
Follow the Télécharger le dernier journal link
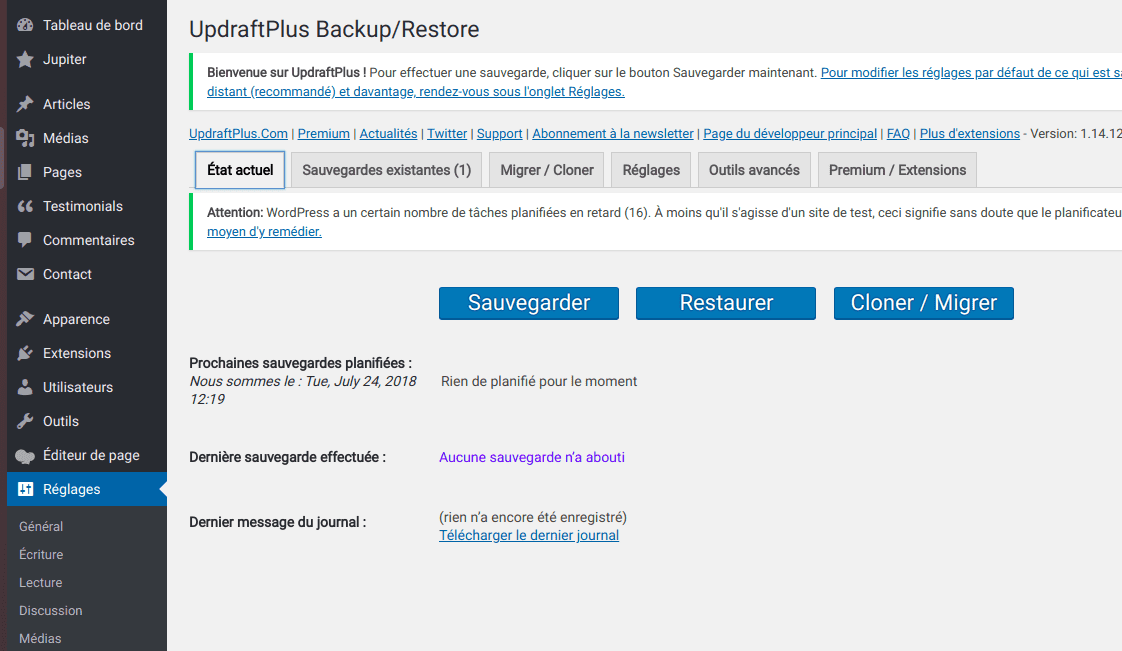point(529,535)
